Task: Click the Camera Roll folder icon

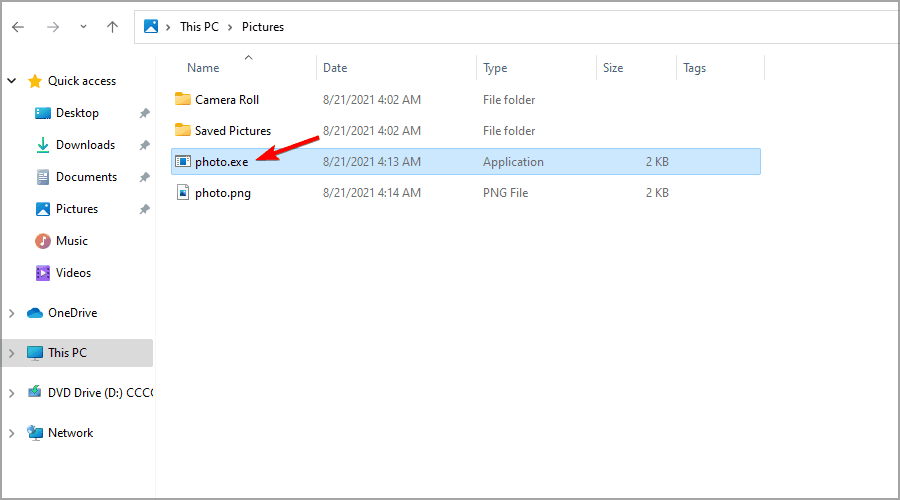Action: point(183,99)
